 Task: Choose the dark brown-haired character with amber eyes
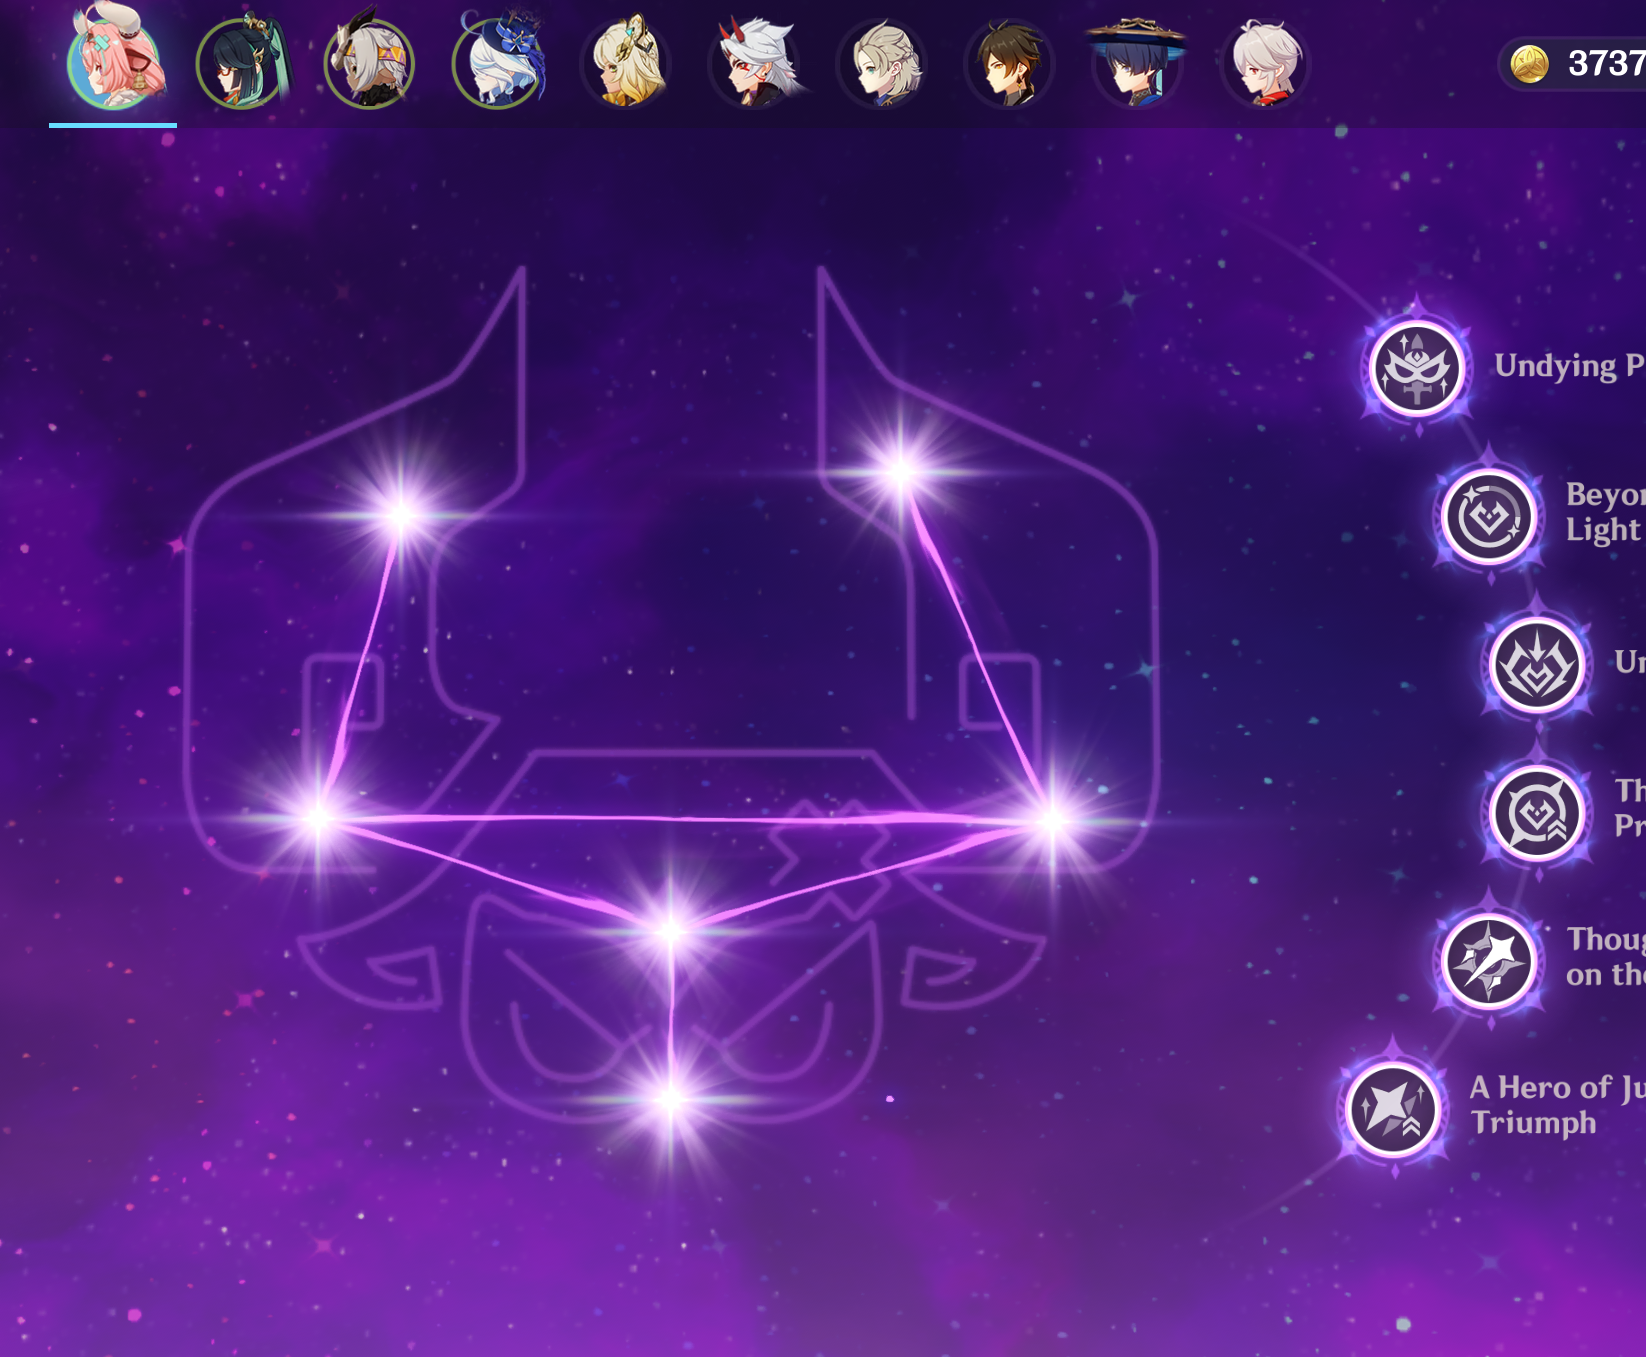tap(1010, 62)
